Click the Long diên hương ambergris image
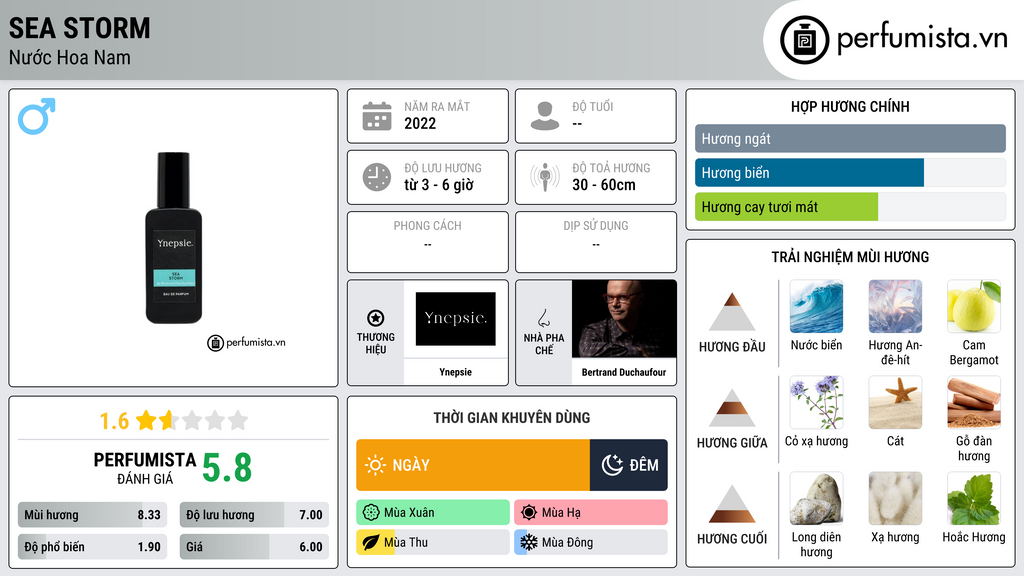Viewport: 1024px width, 576px height. point(816,498)
